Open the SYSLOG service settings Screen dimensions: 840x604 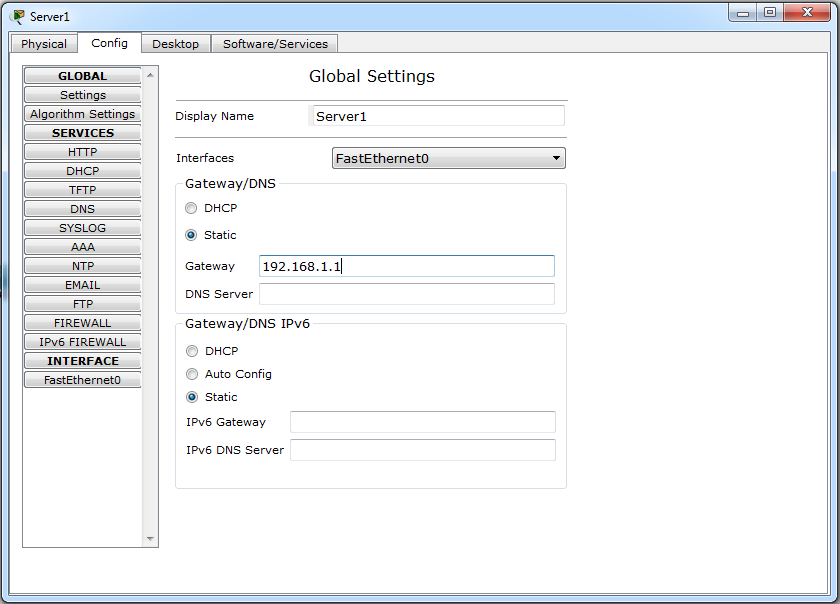(82, 227)
